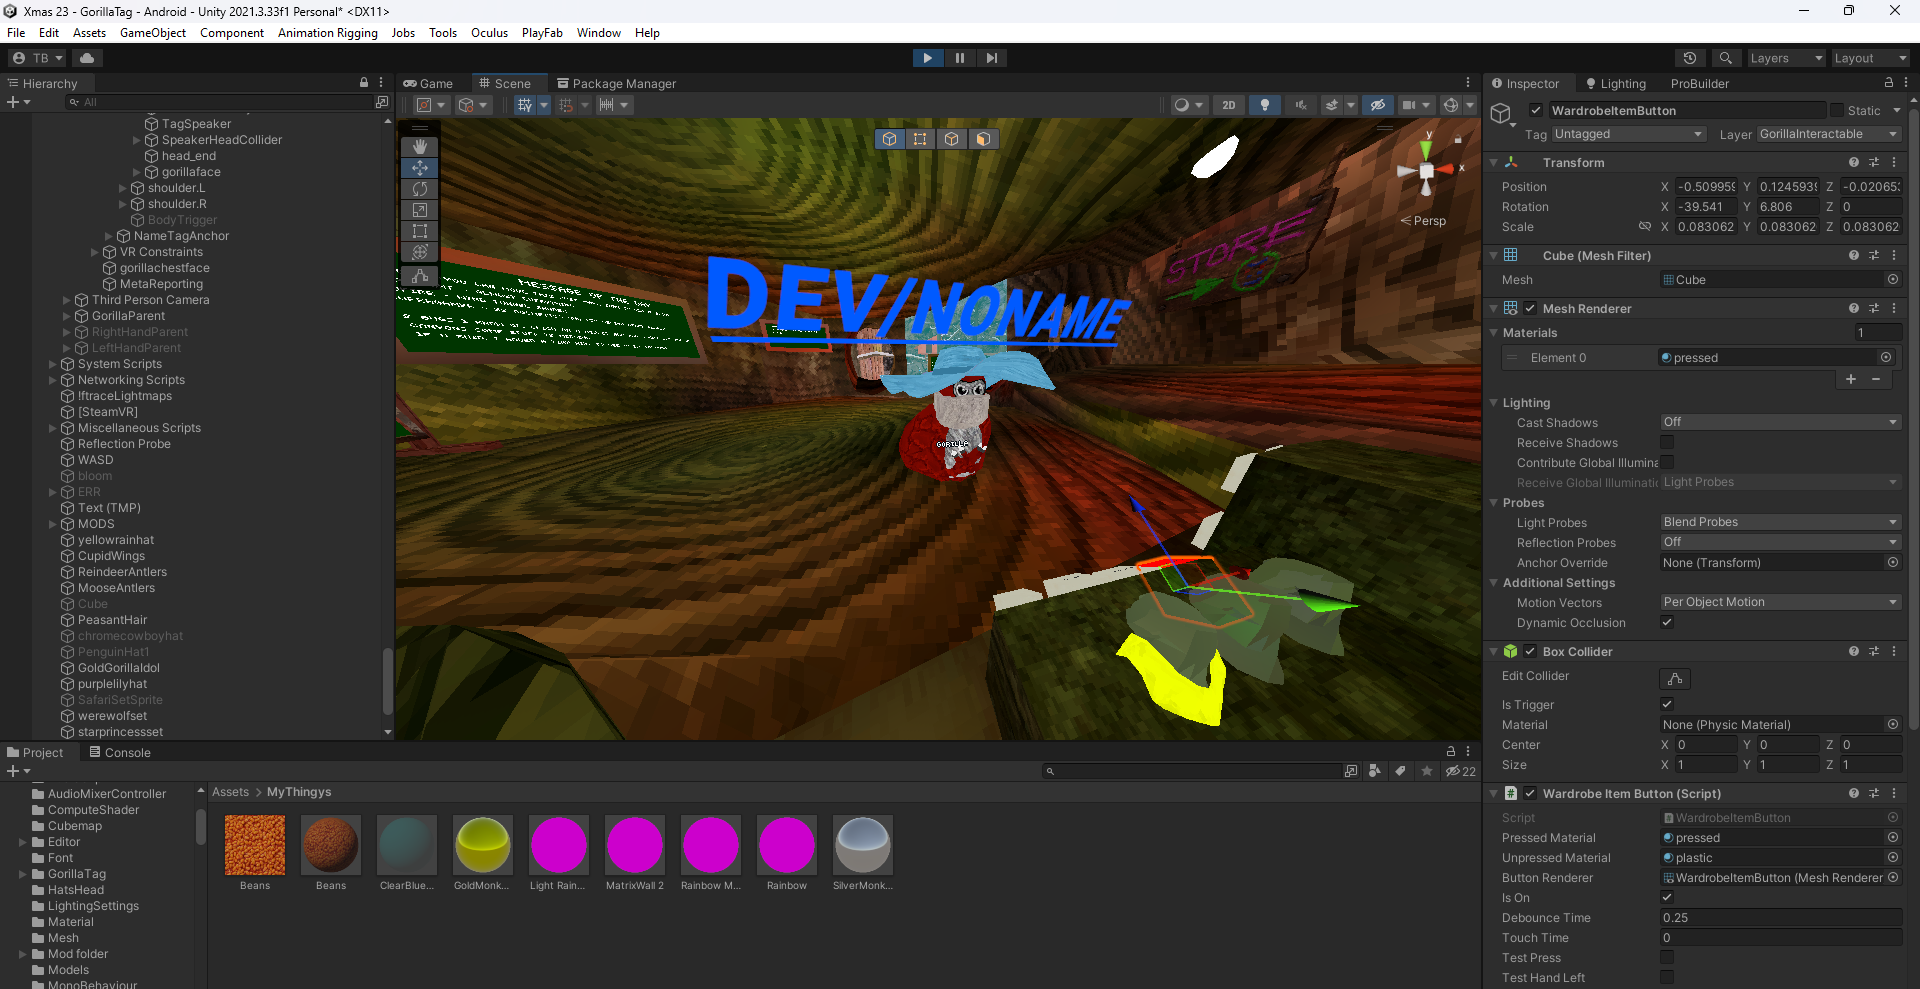
Task: Open the Layer dropdown GorillaInteractable
Action: (1829, 134)
